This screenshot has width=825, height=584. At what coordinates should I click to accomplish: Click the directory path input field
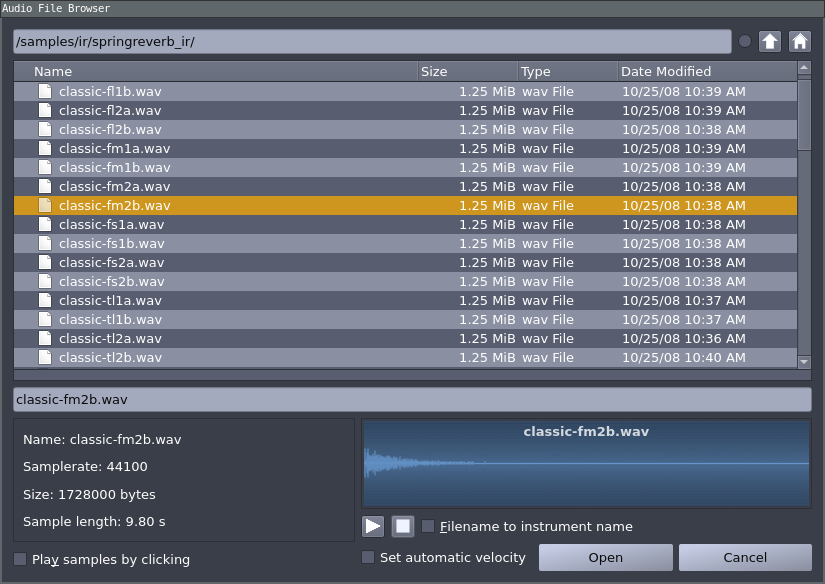tap(372, 41)
